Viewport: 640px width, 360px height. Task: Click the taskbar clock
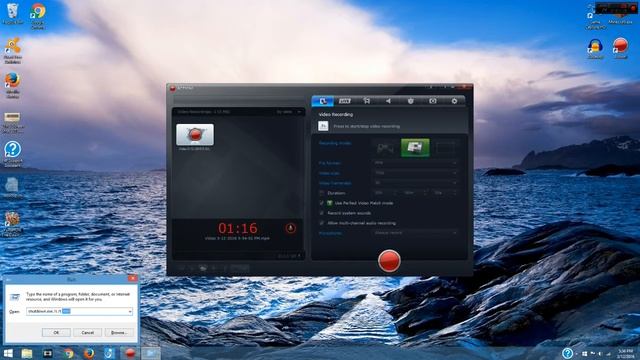[x=625, y=353]
